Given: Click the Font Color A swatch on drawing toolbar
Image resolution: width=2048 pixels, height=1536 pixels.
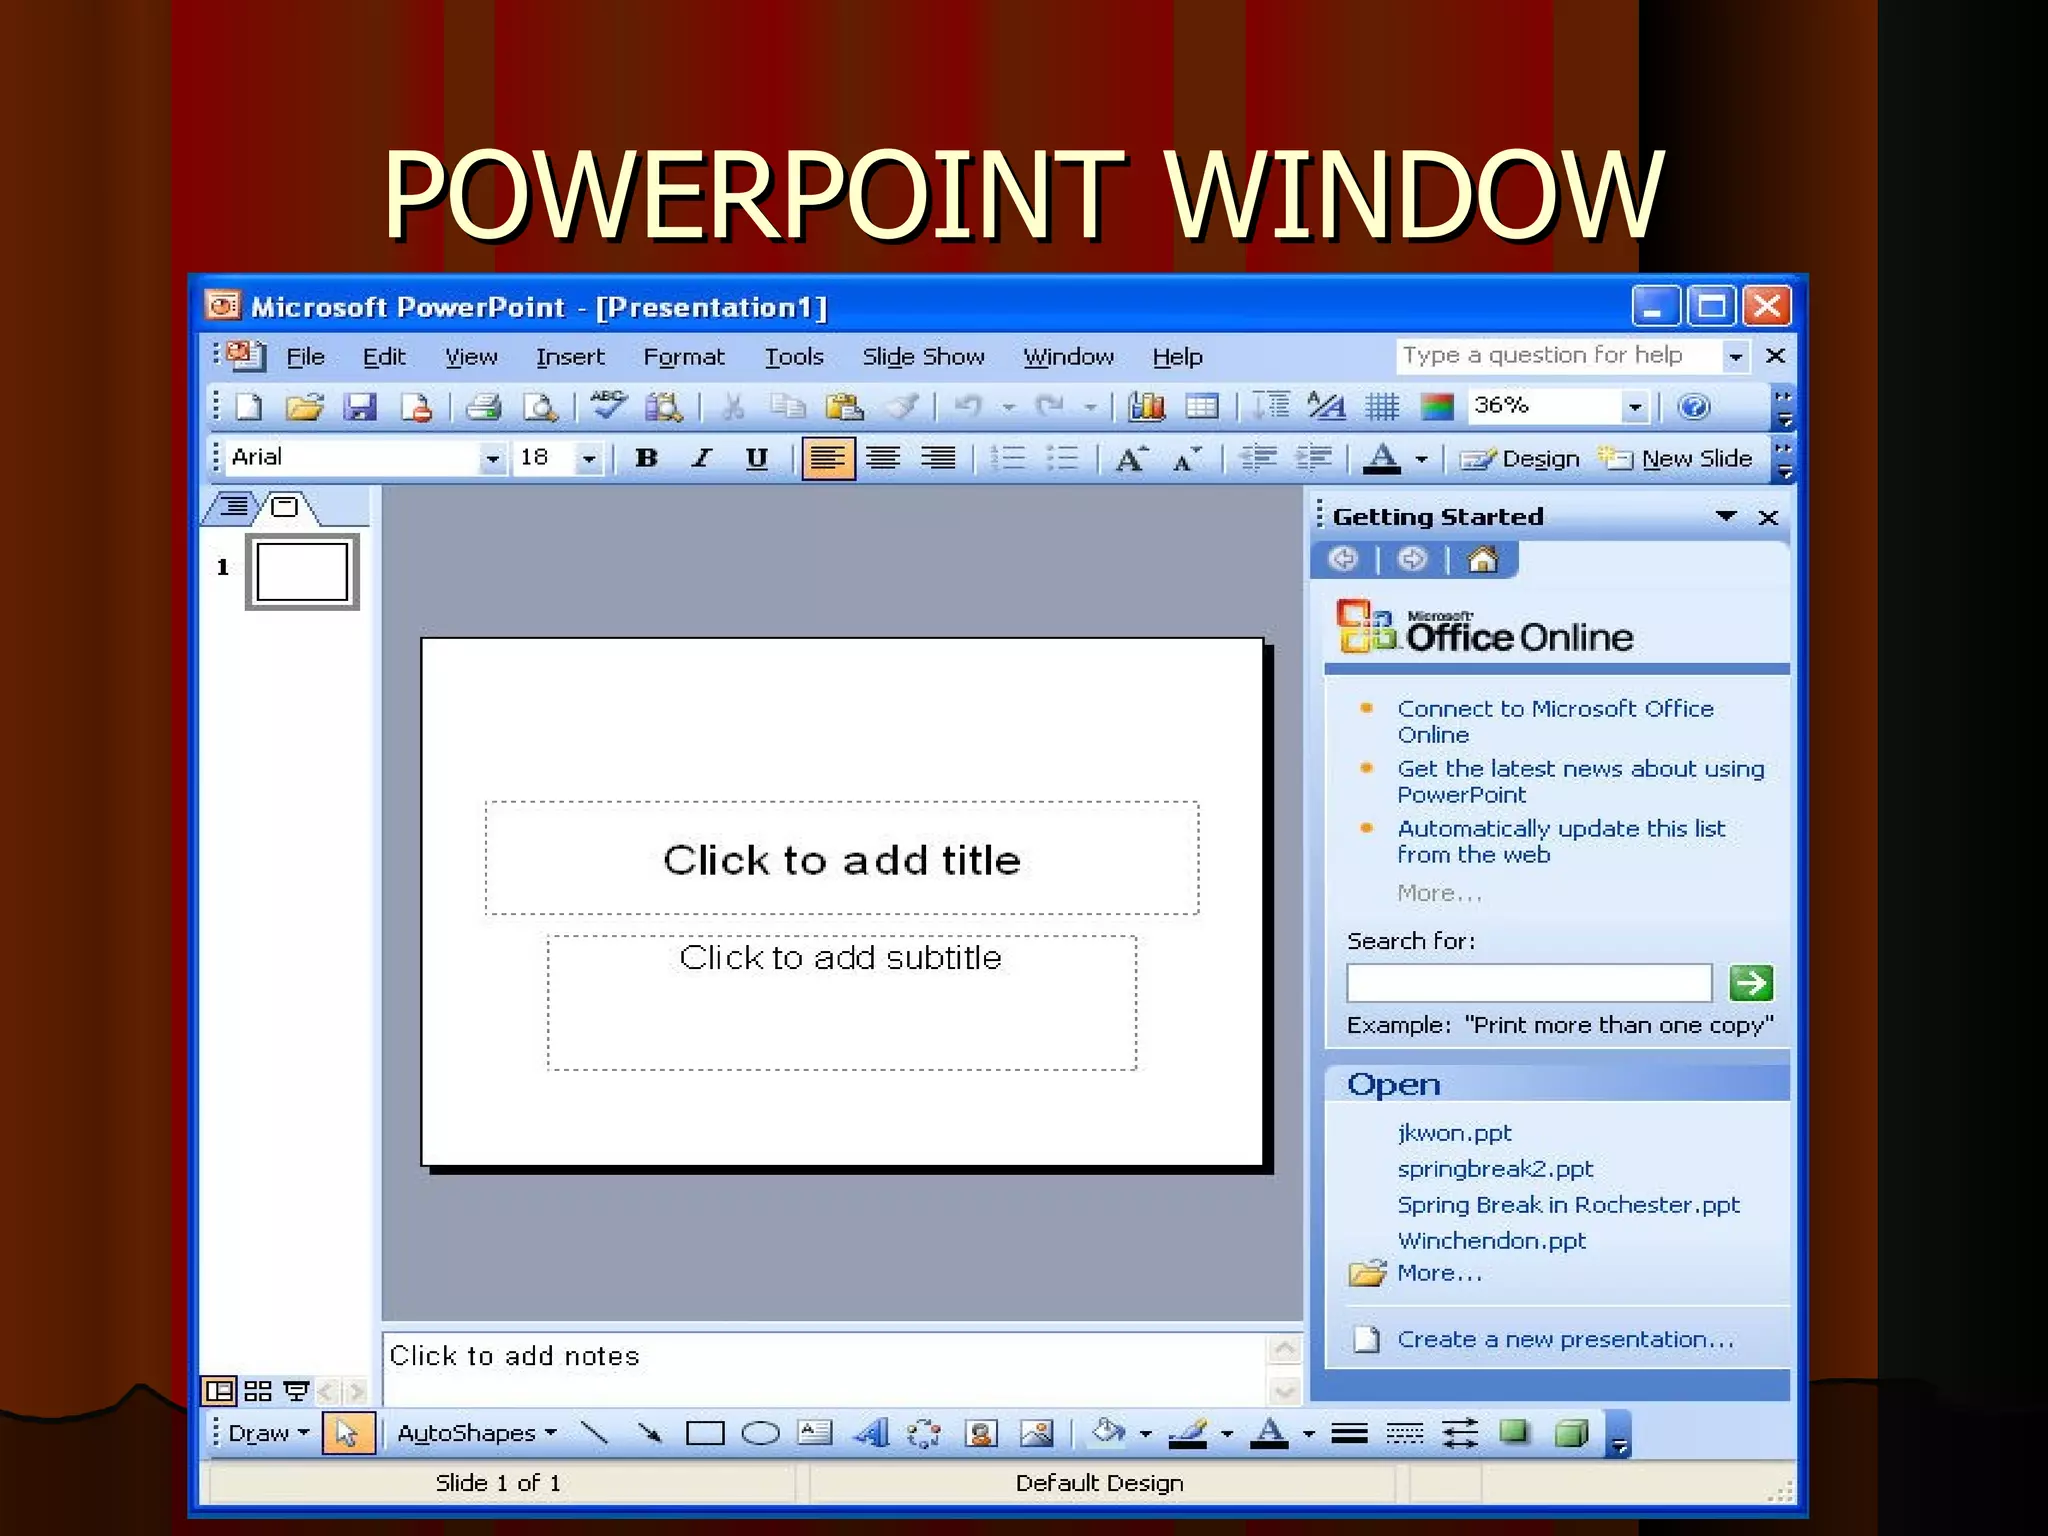Looking at the screenshot, I should pyautogui.click(x=1271, y=1433).
